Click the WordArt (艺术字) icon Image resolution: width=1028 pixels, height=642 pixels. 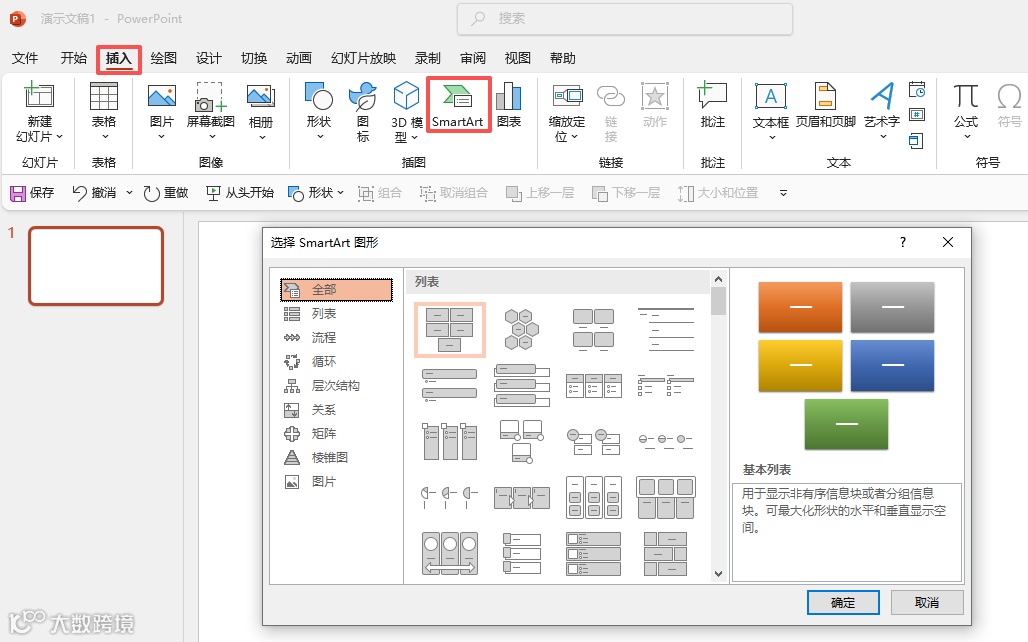point(882,96)
